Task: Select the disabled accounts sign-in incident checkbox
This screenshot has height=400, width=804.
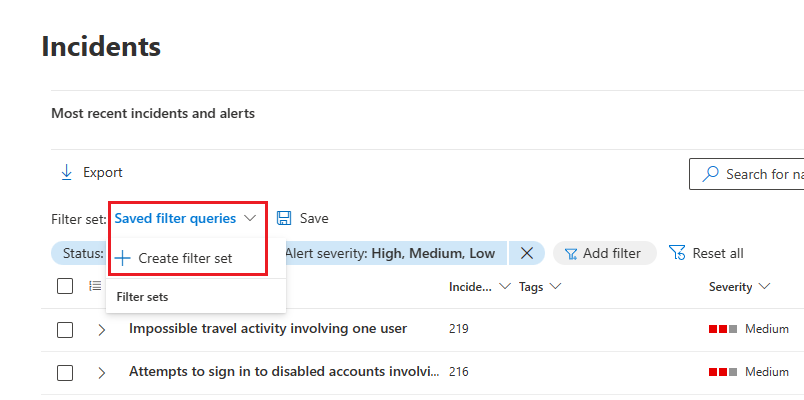Action: [x=65, y=372]
